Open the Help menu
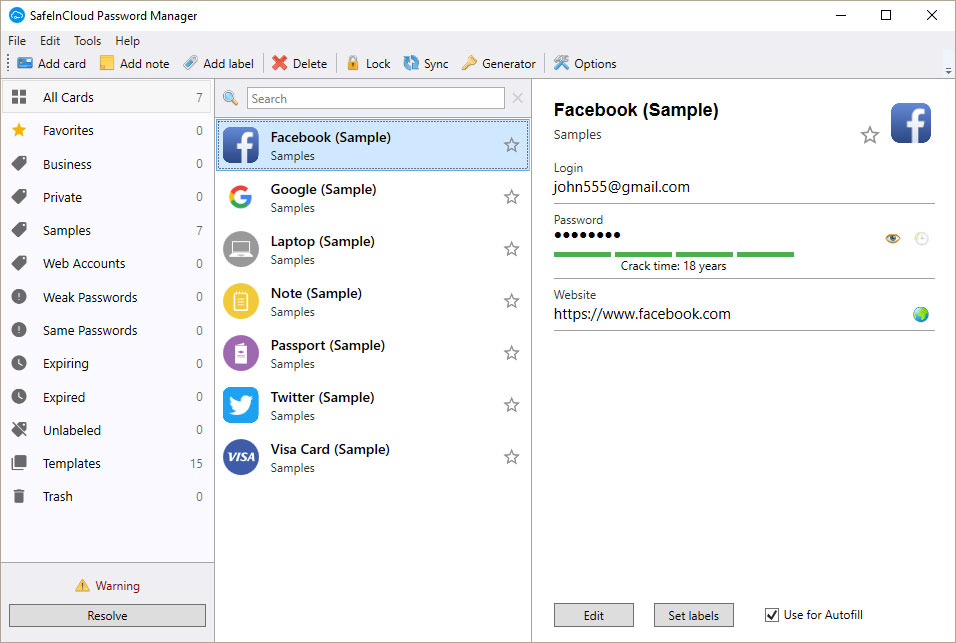 [x=127, y=41]
